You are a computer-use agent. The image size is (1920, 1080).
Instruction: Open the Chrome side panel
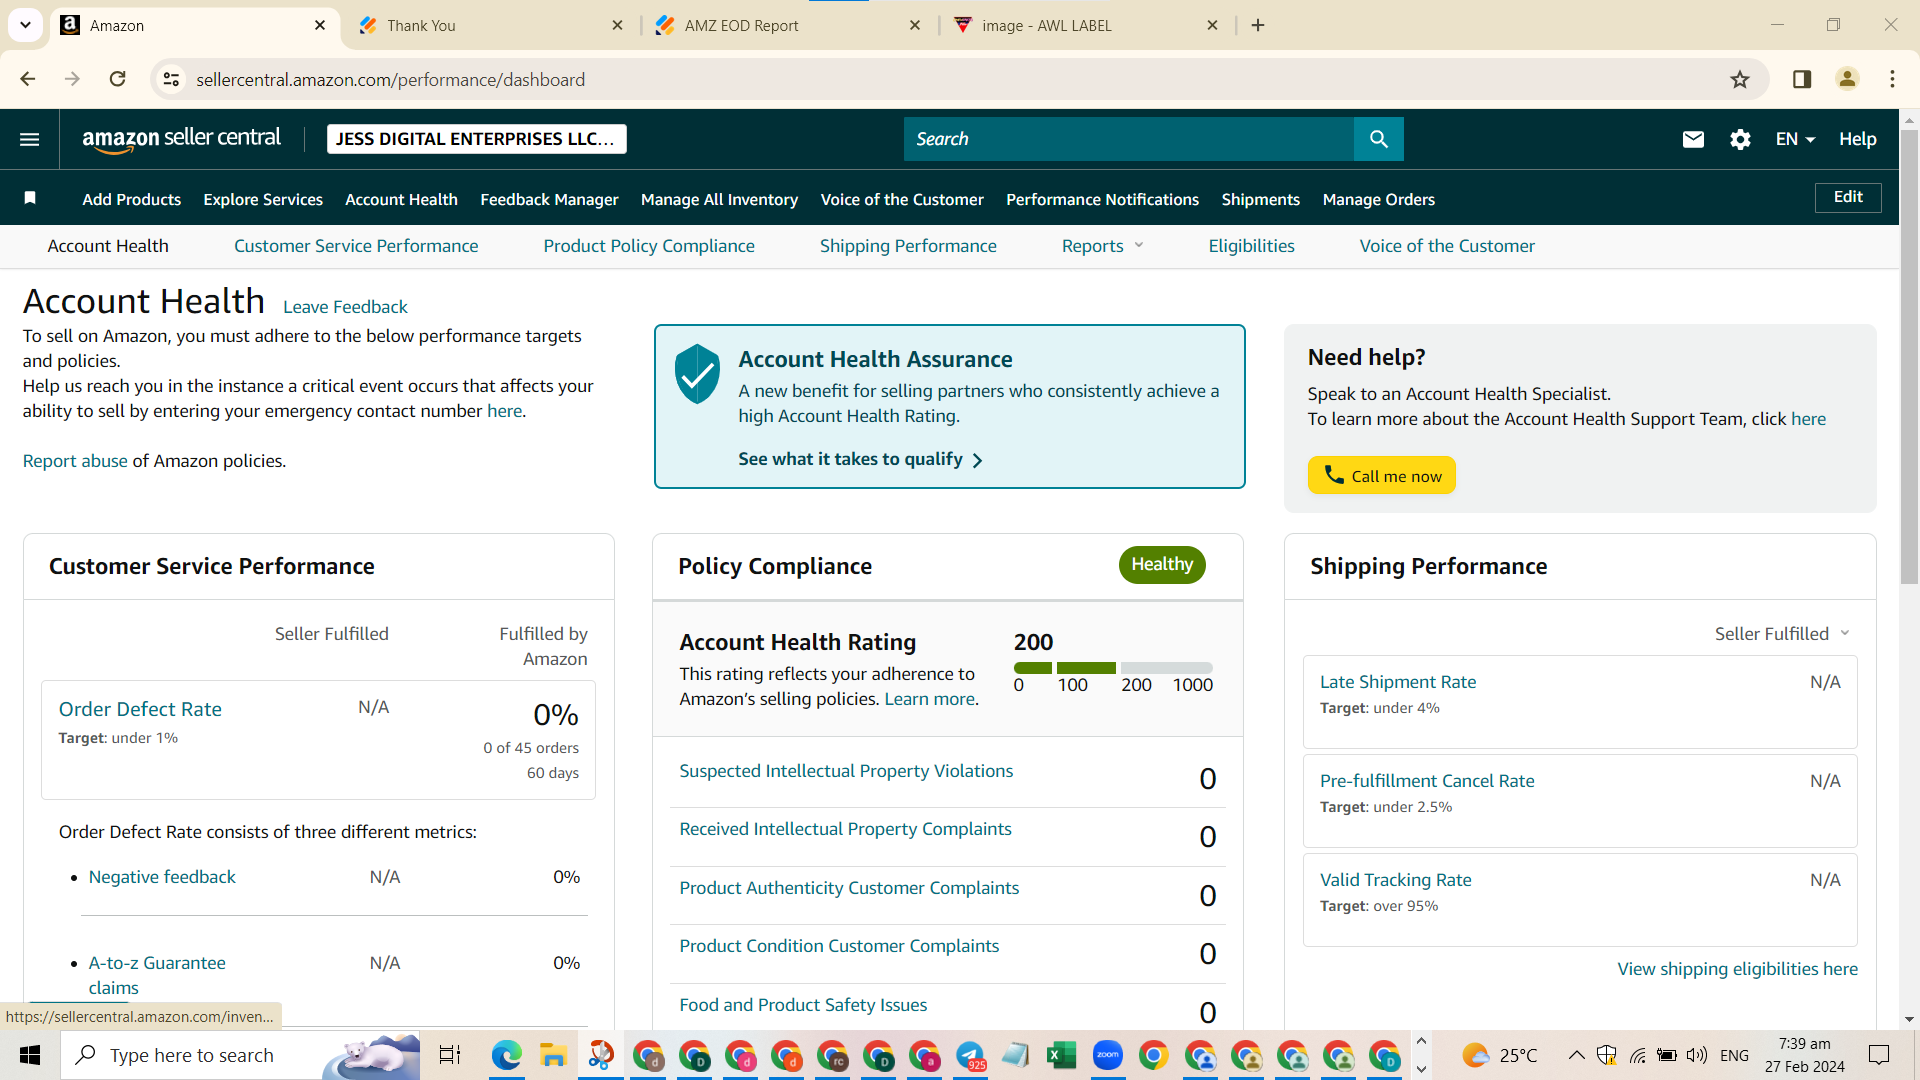(x=1802, y=79)
